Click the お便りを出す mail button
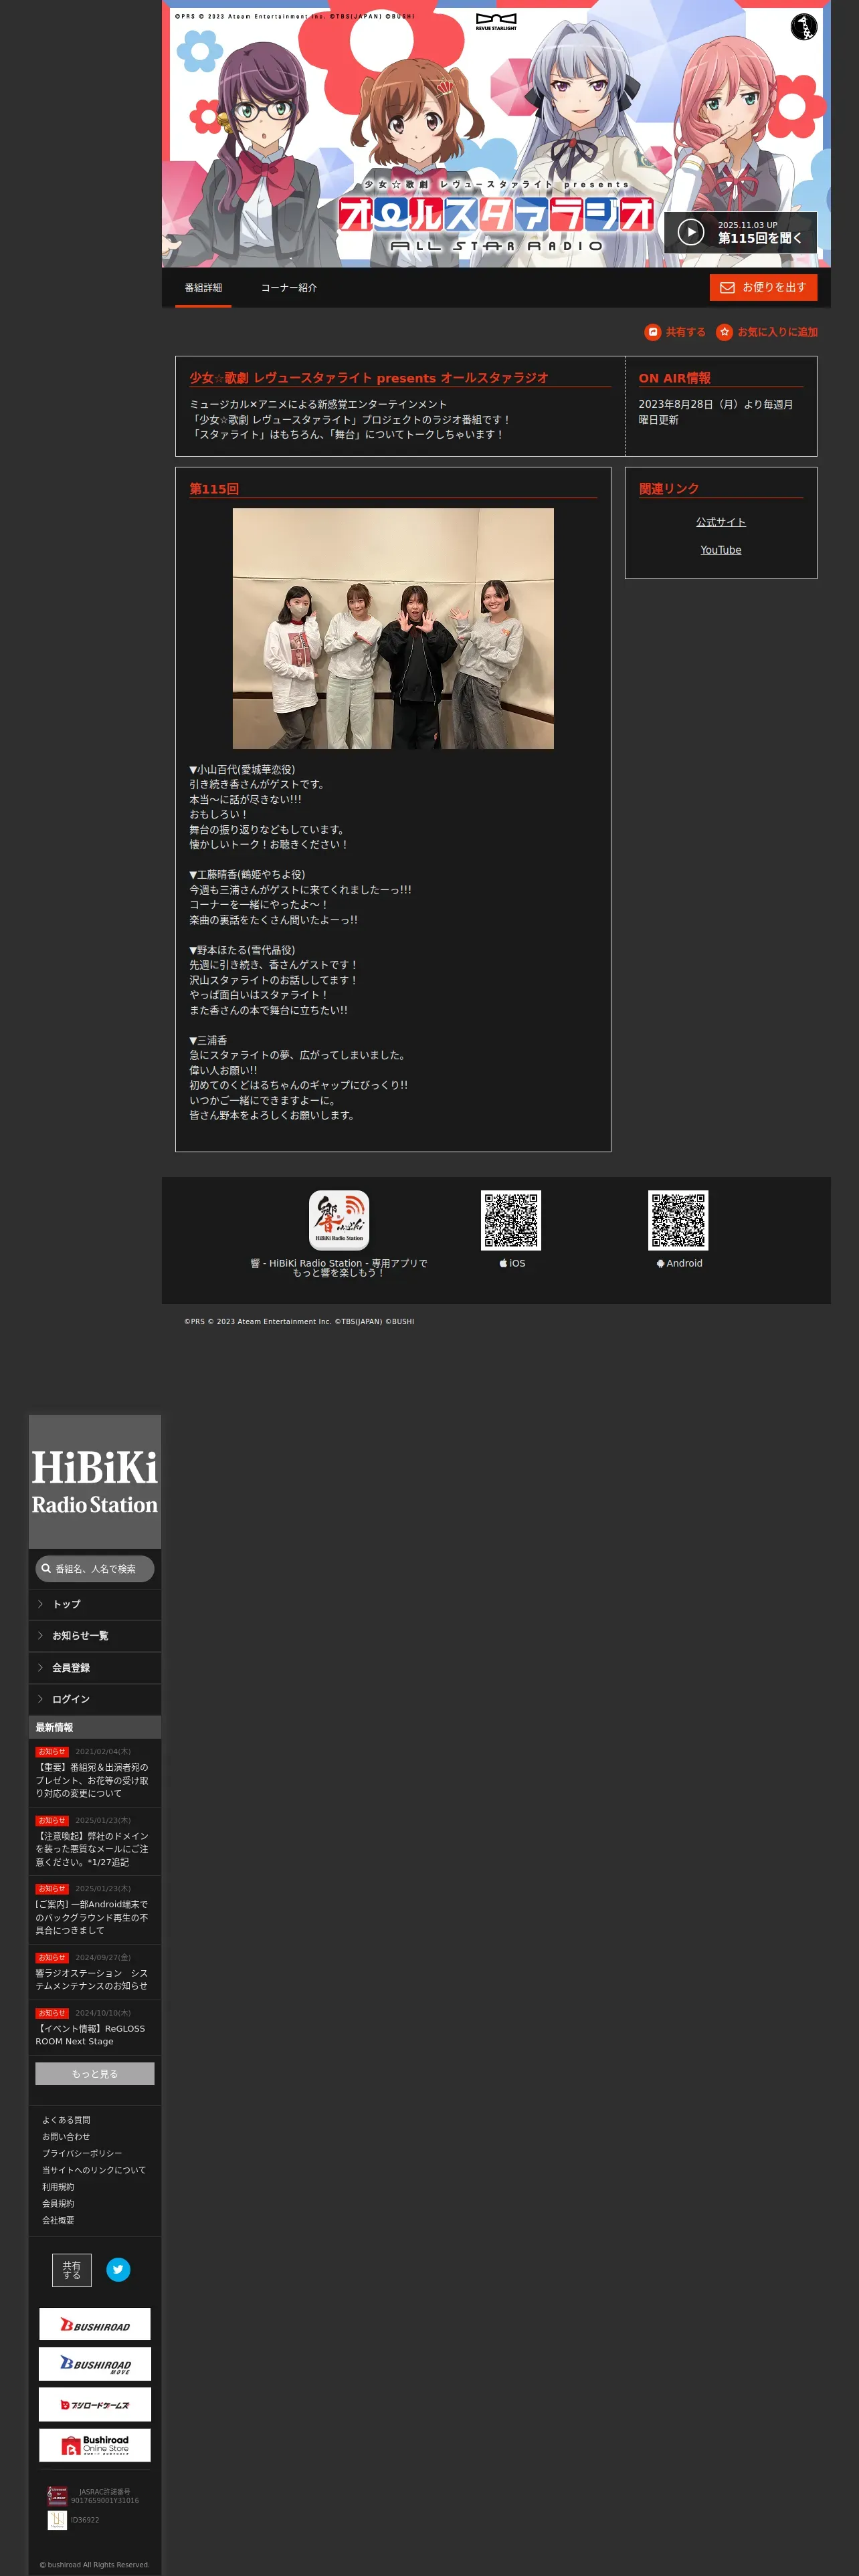 coord(763,287)
